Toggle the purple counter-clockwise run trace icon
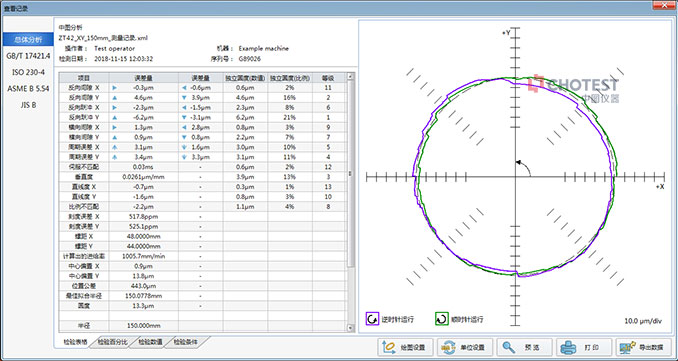This screenshot has height=361, width=678. click(372, 319)
